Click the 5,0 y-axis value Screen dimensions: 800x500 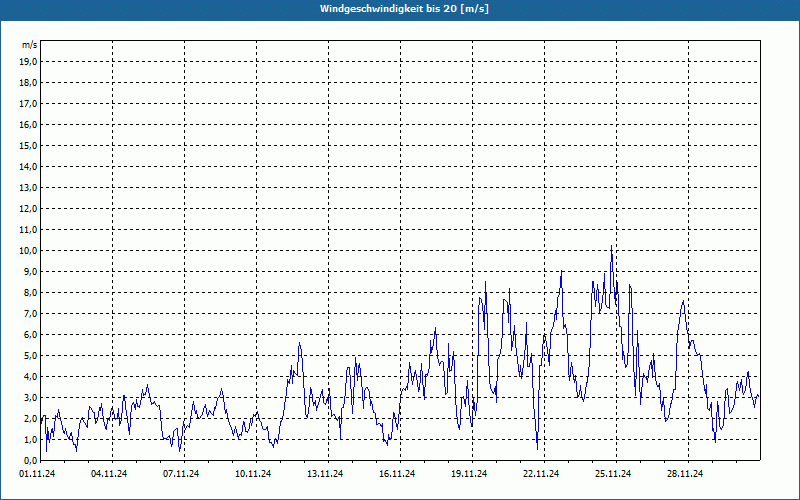click(x=30, y=356)
